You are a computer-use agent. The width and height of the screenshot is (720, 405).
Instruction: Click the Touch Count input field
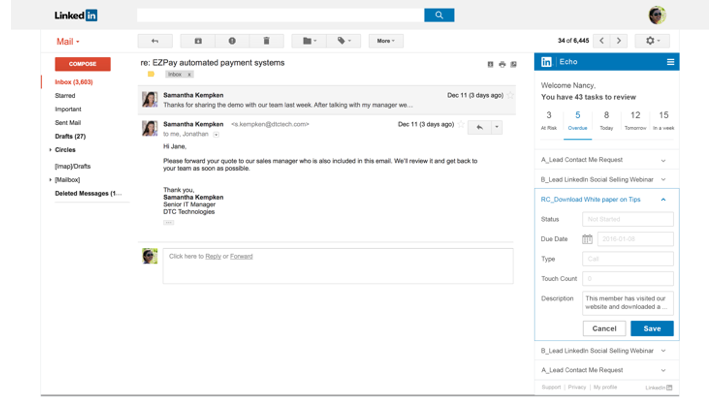(628, 279)
